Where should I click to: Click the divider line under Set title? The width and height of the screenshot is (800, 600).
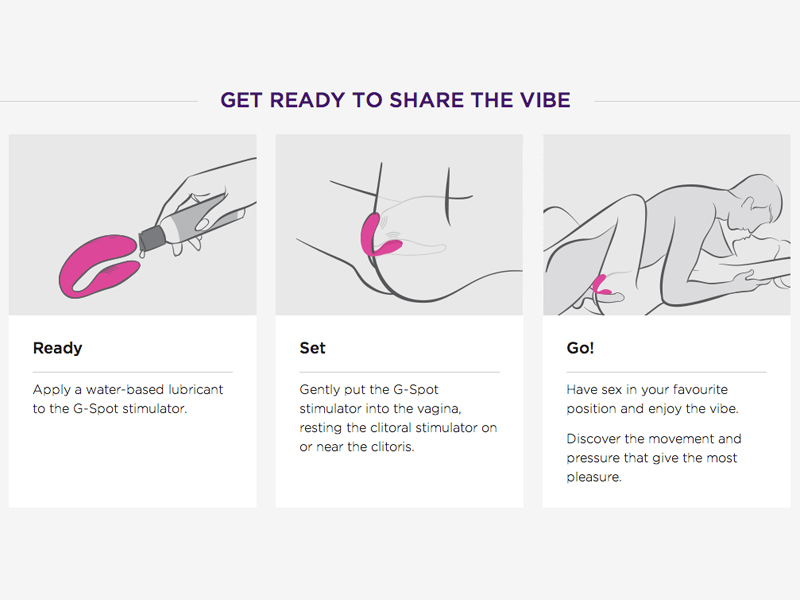pos(399,372)
